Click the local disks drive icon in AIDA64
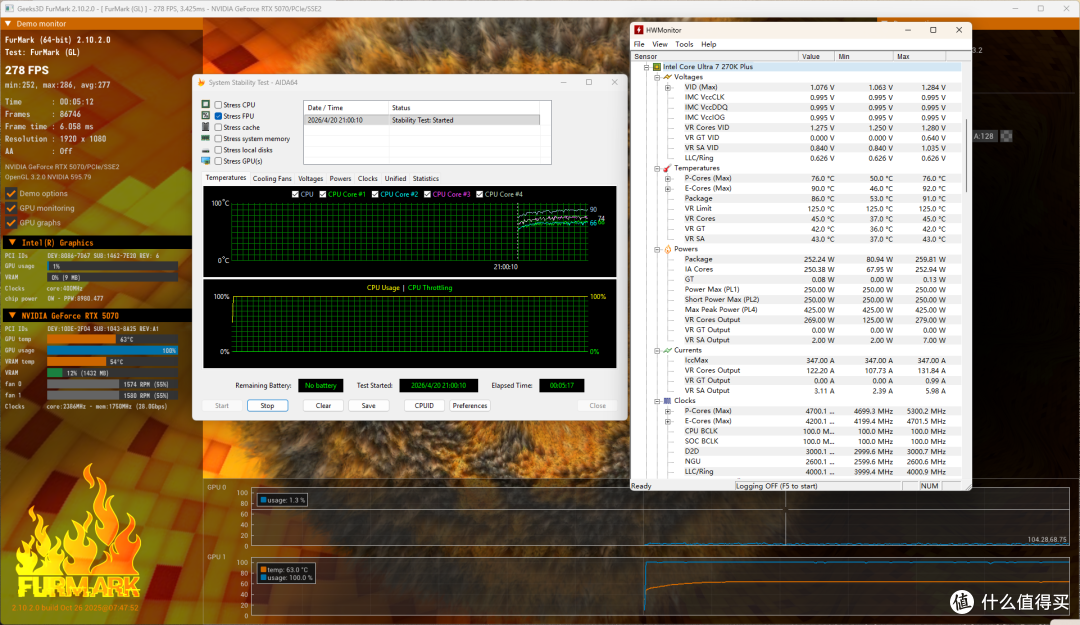The image size is (1080, 625). point(205,150)
